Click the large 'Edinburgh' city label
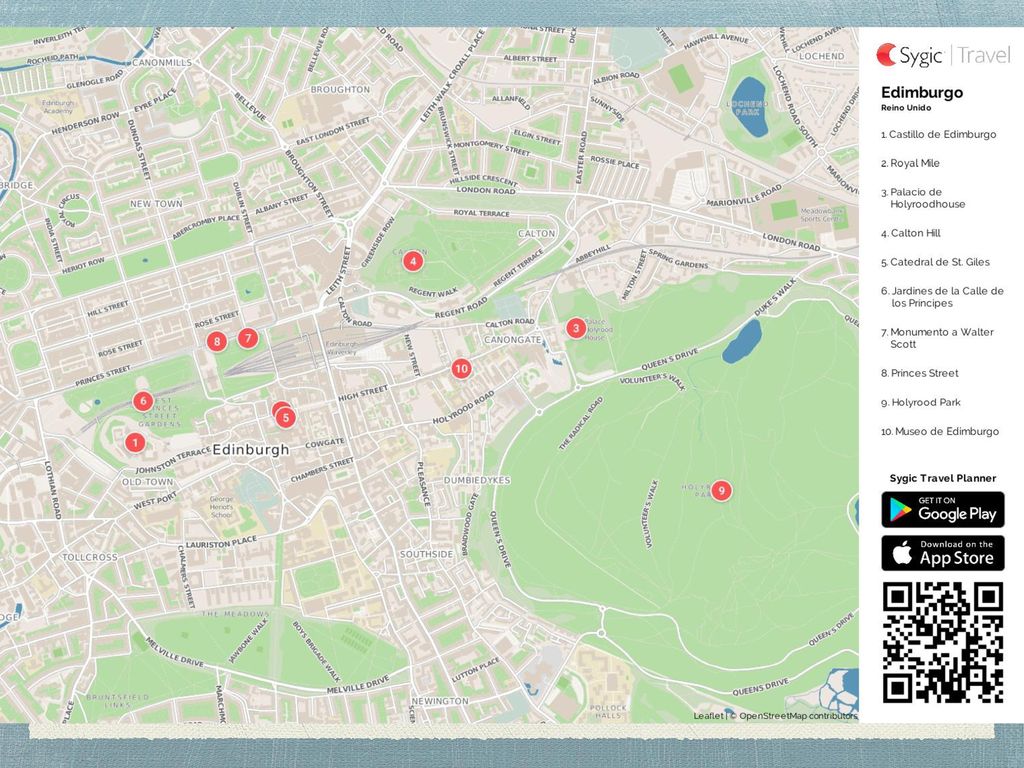The width and height of the screenshot is (1024, 768). tap(251, 450)
